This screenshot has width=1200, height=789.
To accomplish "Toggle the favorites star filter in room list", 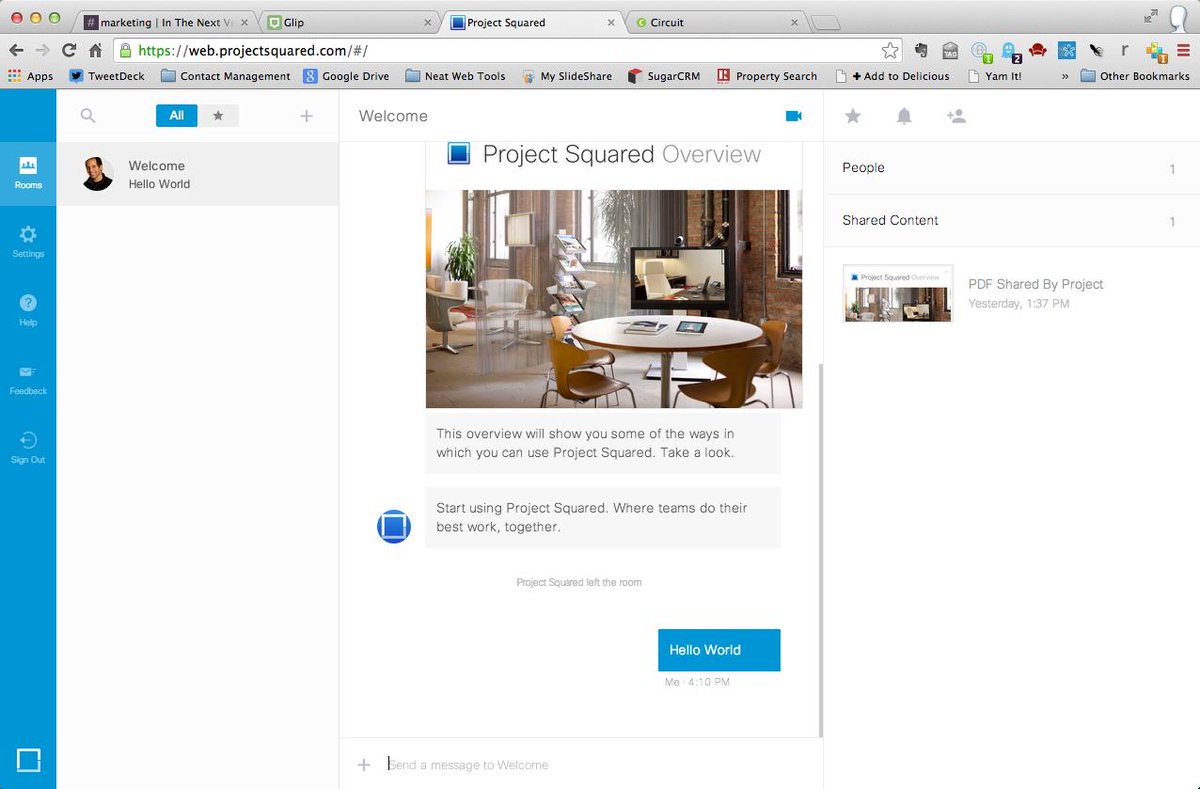I will pos(218,116).
